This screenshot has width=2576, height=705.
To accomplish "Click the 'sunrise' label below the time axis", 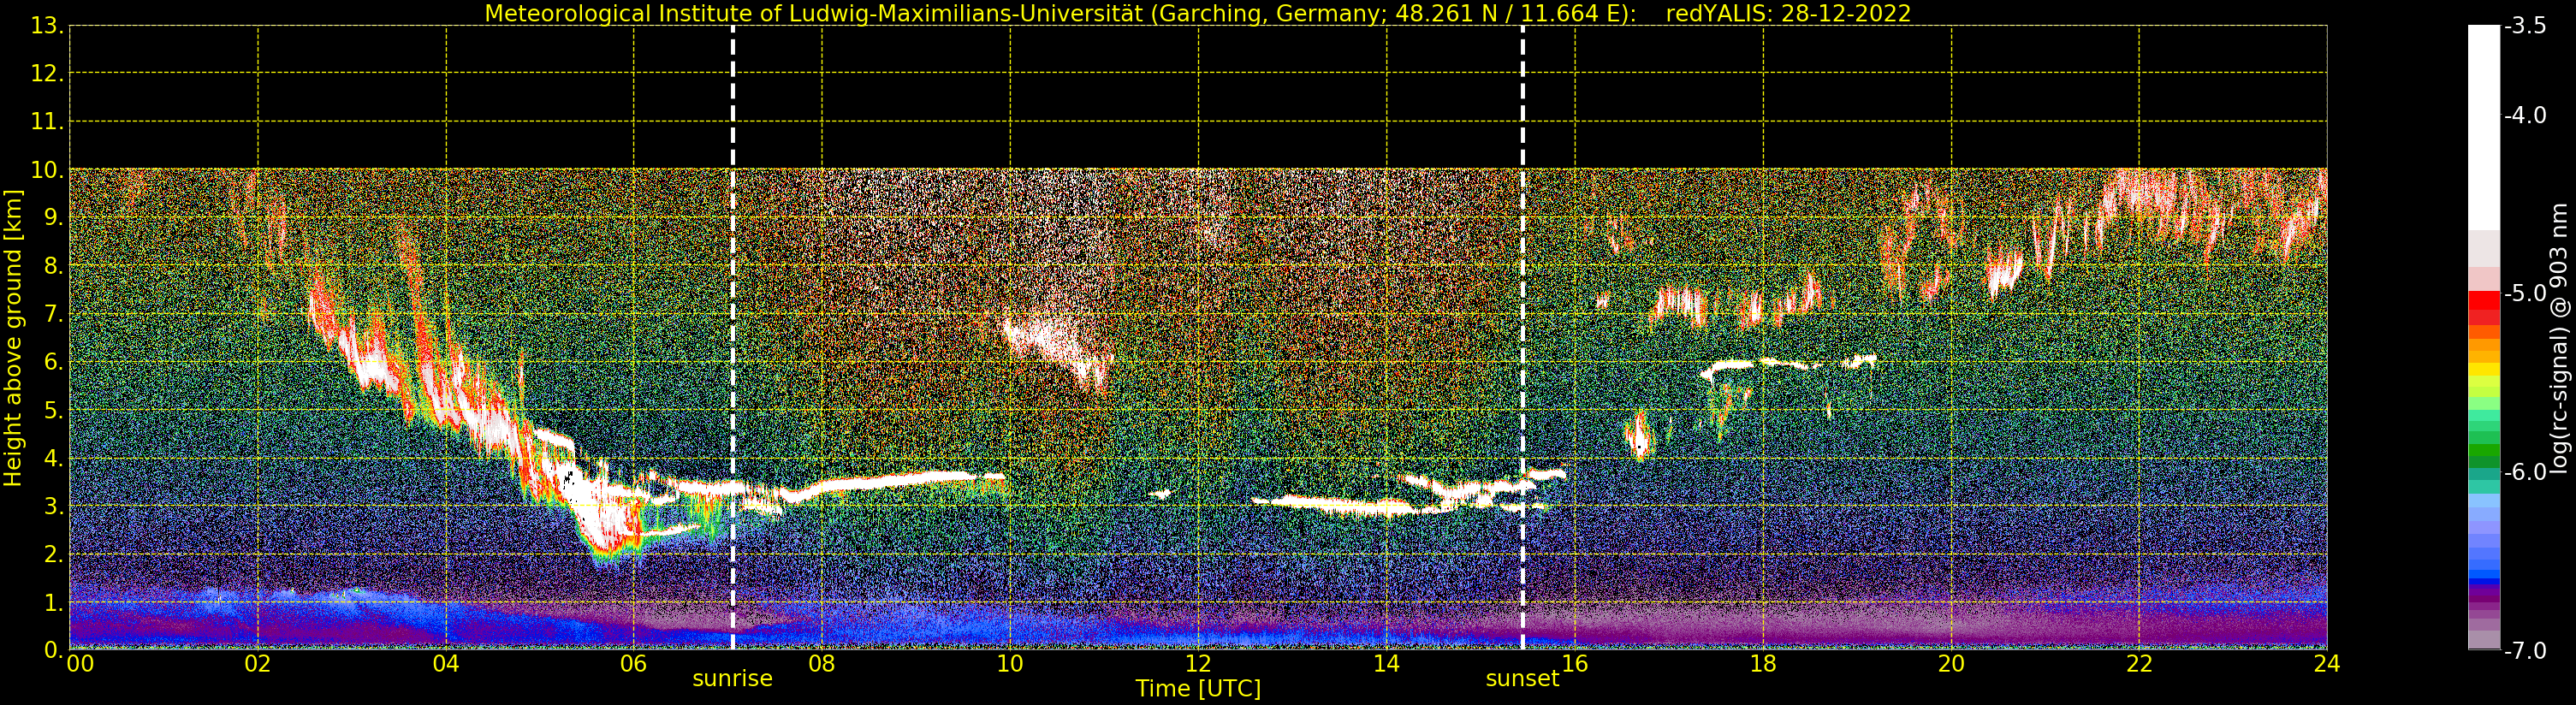I will [x=732, y=679].
